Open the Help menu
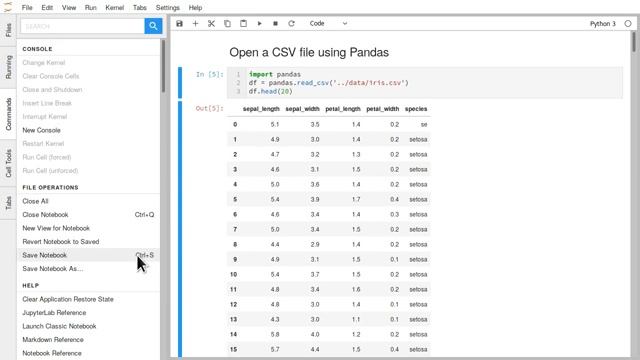The height and width of the screenshot is (360, 640). click(x=195, y=7)
